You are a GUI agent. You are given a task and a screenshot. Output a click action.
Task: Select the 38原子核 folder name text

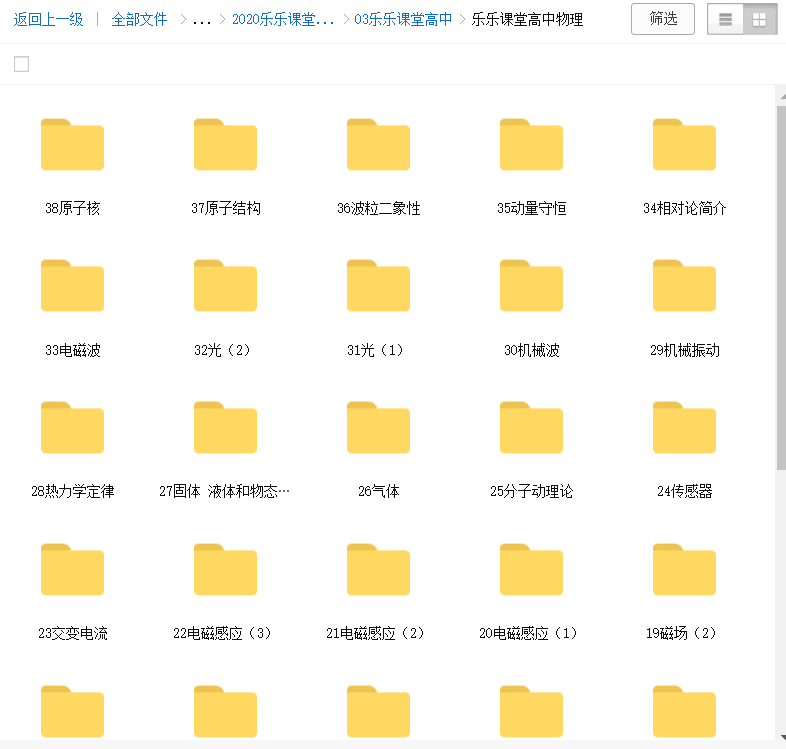click(x=73, y=208)
